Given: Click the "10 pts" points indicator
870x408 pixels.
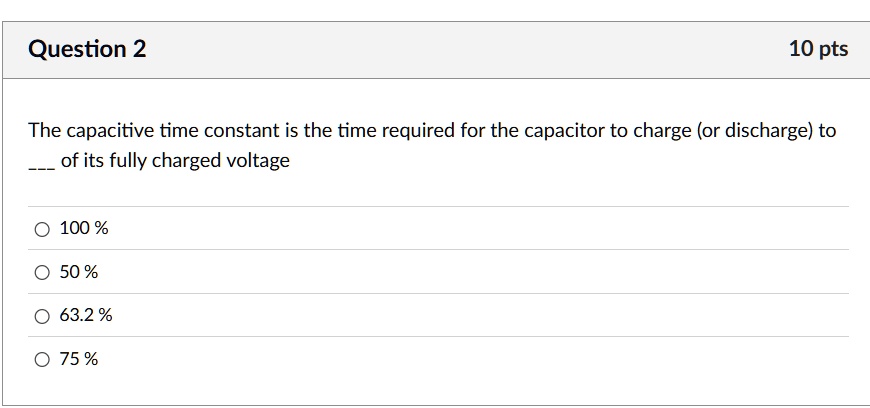Looking at the screenshot, I should [x=818, y=49].
